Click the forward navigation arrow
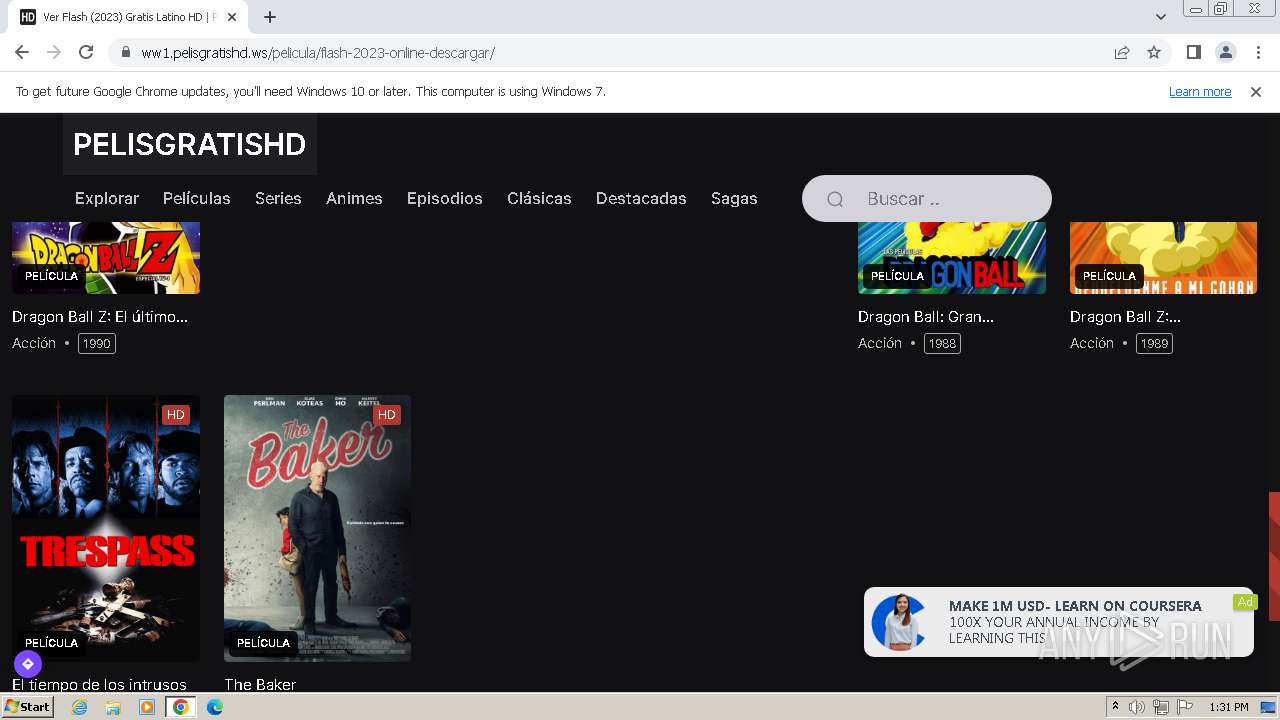1280x720 pixels. (x=54, y=52)
